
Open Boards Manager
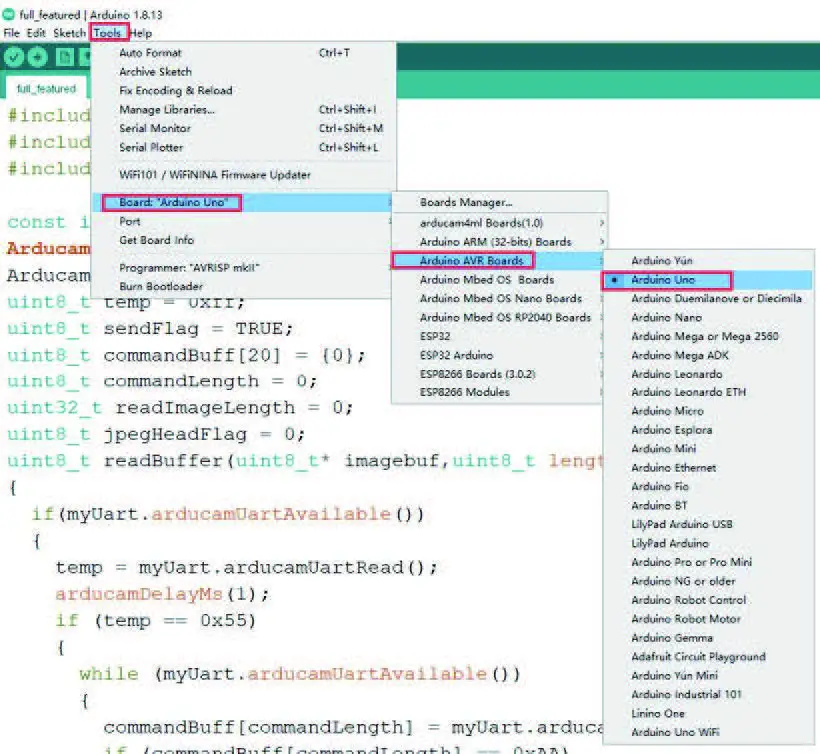[499, 202]
